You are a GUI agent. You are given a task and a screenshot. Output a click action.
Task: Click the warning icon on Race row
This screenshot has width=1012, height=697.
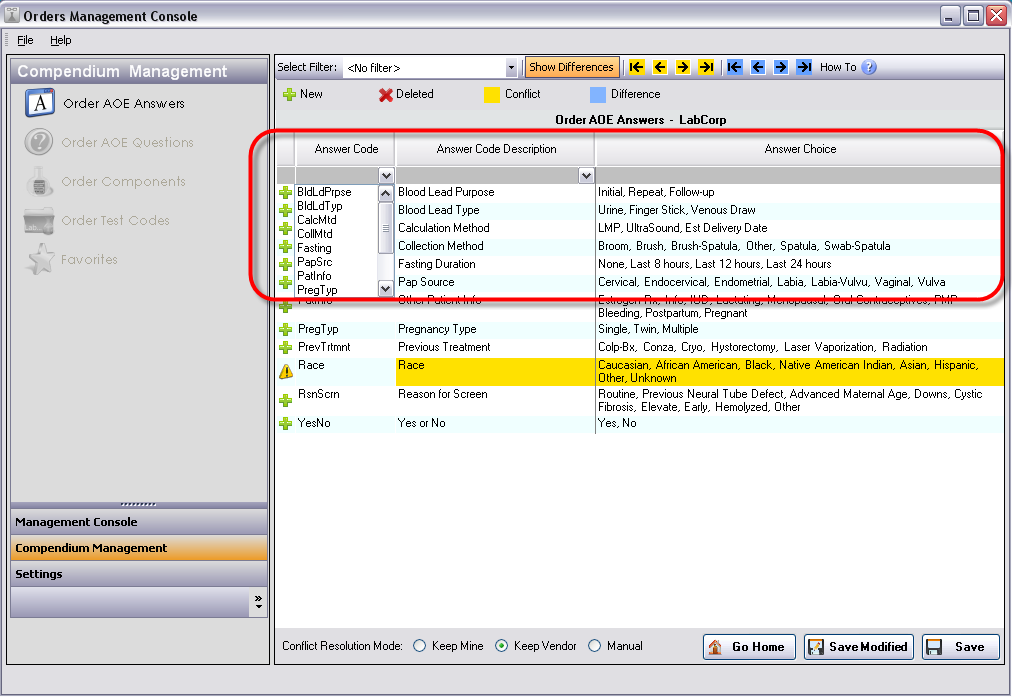pyautogui.click(x=285, y=372)
